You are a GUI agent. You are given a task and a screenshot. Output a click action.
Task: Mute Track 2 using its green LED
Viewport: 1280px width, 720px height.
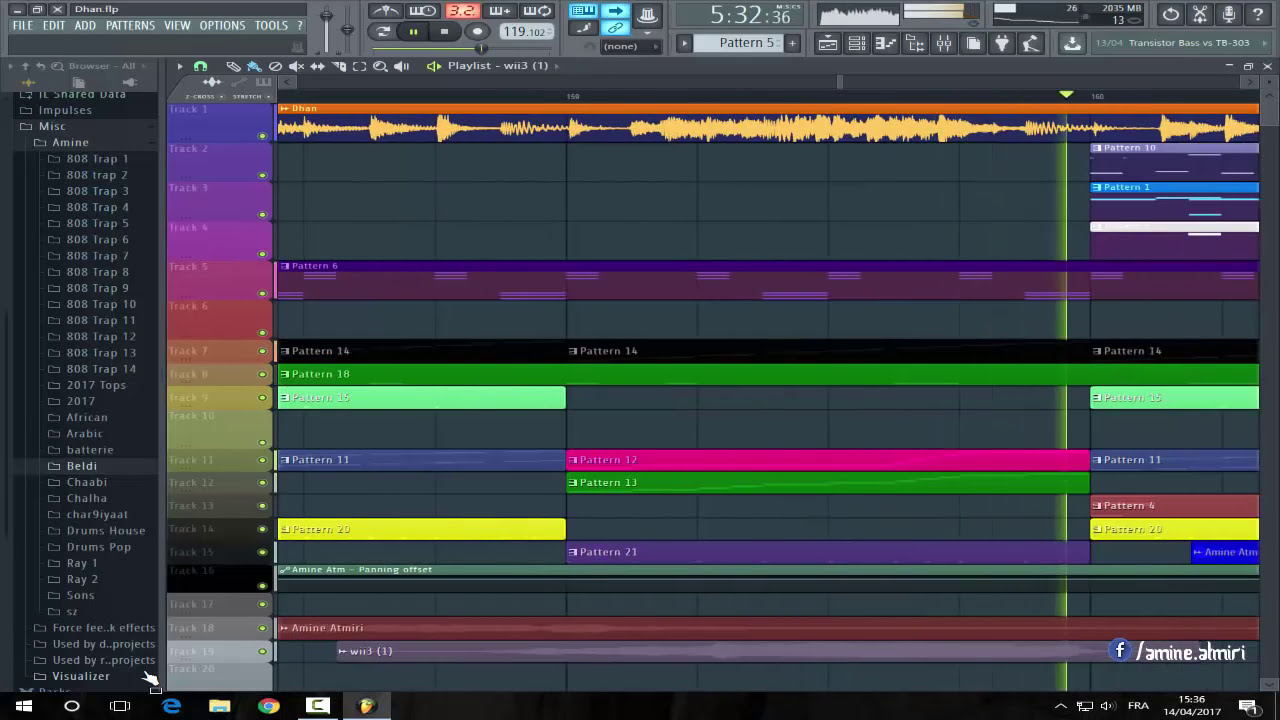(263, 175)
